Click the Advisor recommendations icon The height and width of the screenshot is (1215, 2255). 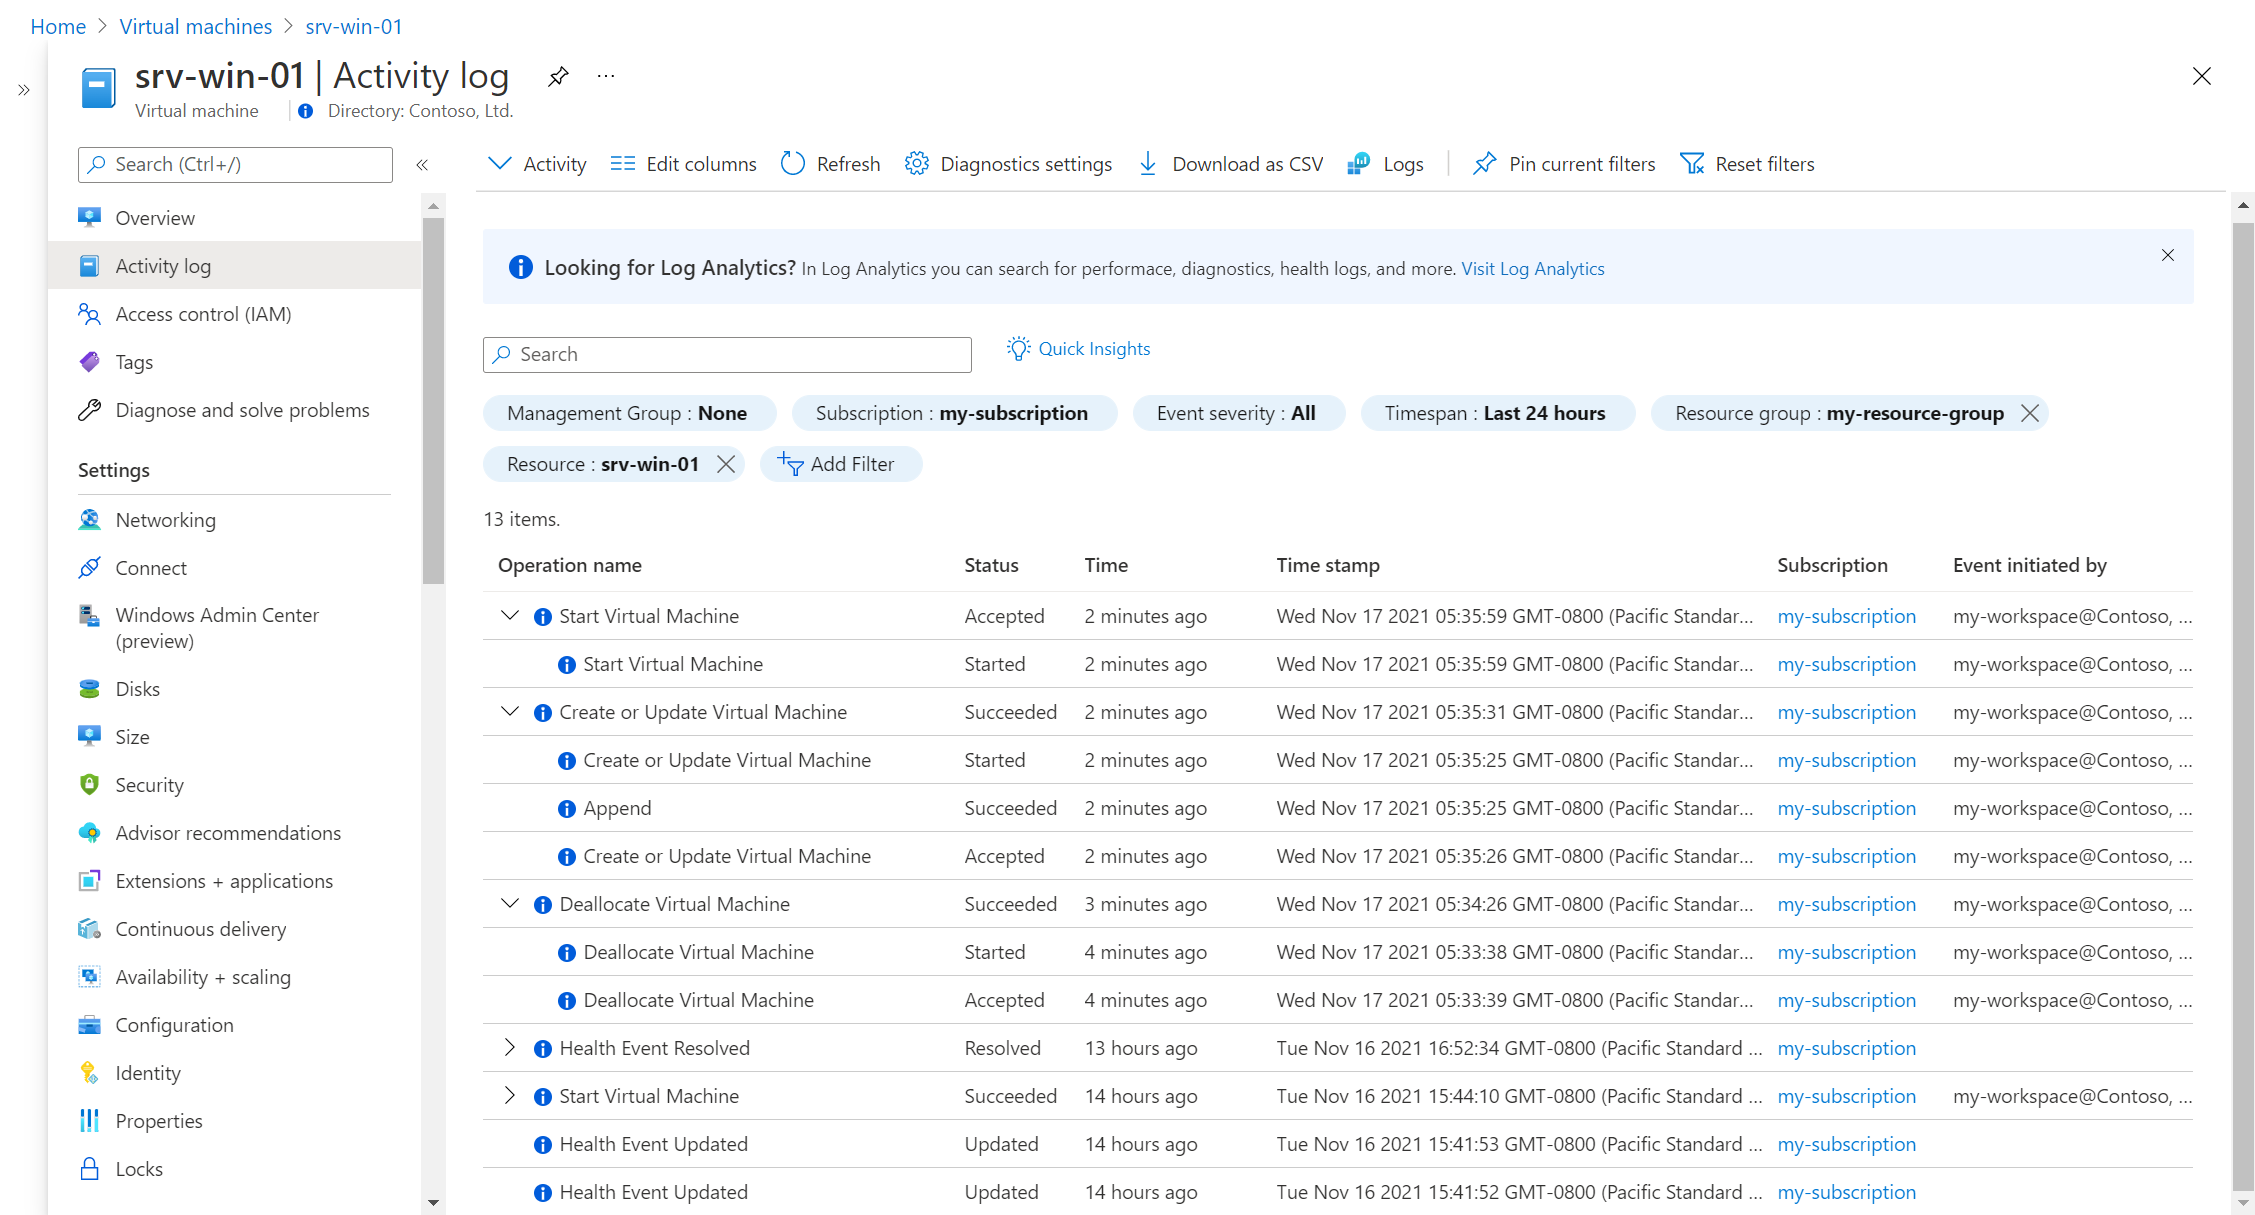coord(89,833)
